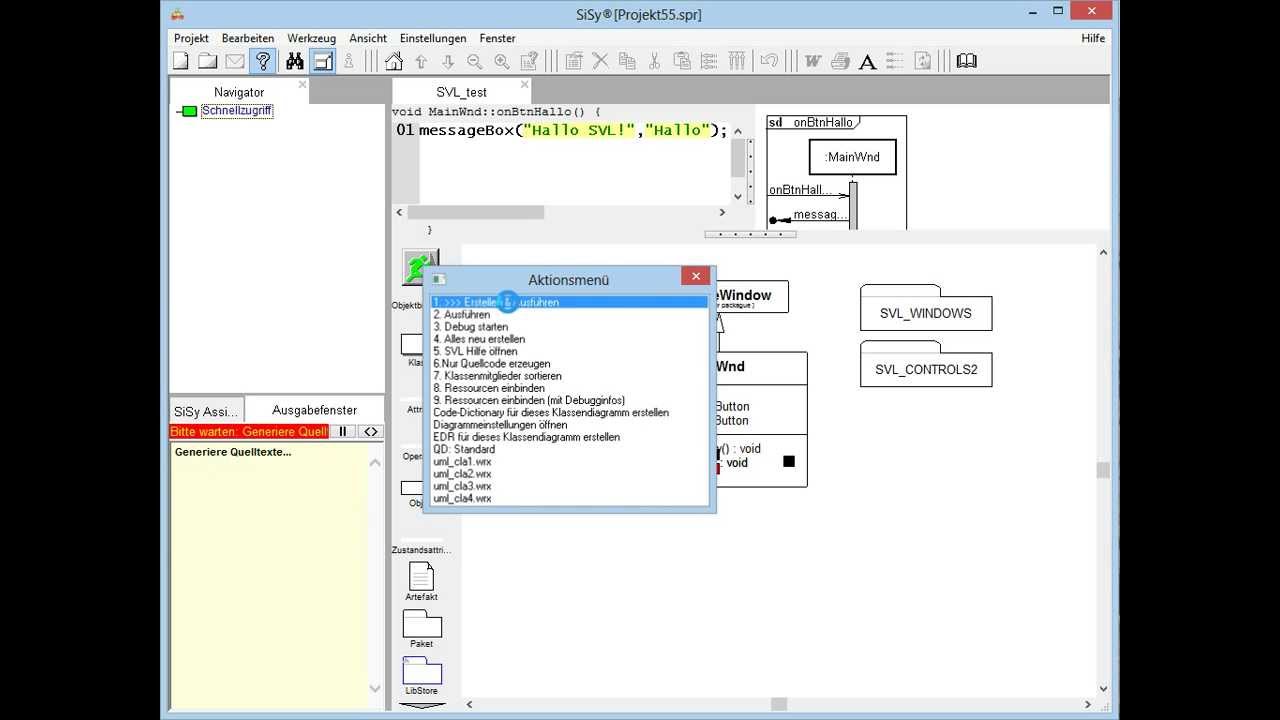Expand the tool palette bottom arrow
This screenshot has height=720, width=1280.
click(x=422, y=705)
